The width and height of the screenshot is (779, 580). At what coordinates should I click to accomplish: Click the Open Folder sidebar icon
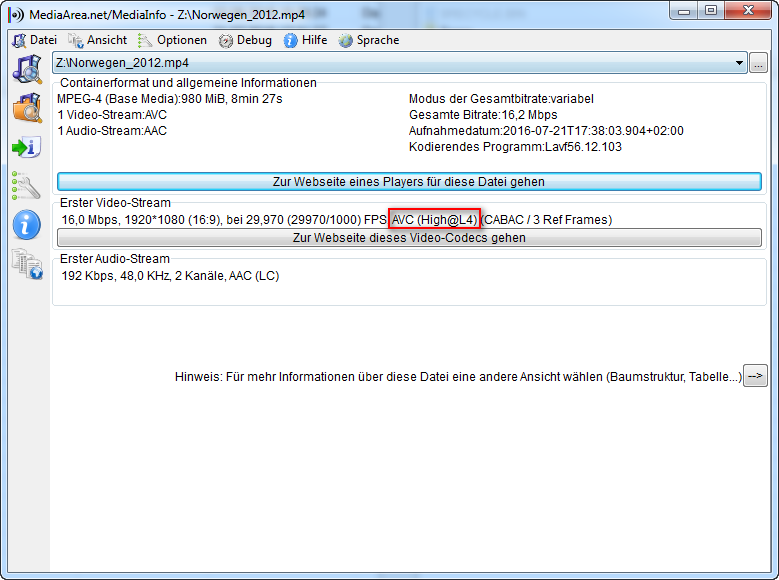click(x=25, y=108)
